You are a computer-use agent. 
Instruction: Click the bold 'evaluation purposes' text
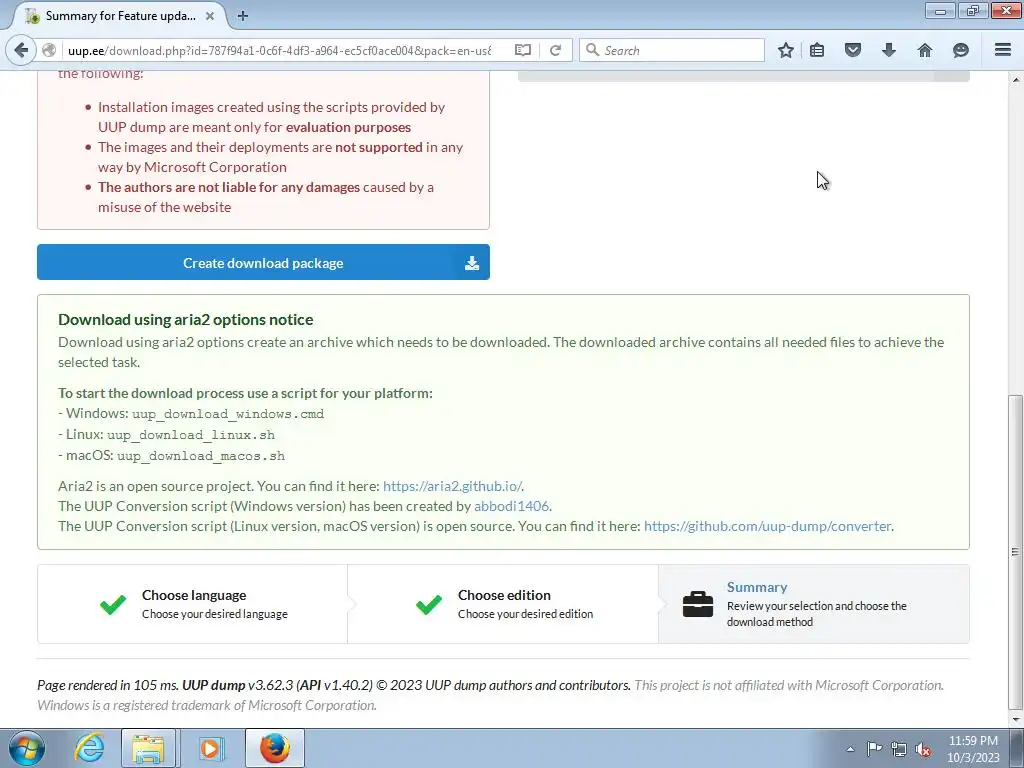(x=348, y=127)
